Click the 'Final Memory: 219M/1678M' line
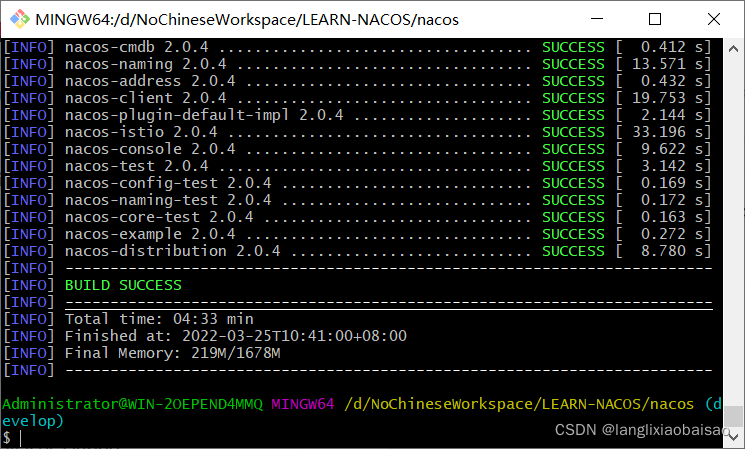 172,353
